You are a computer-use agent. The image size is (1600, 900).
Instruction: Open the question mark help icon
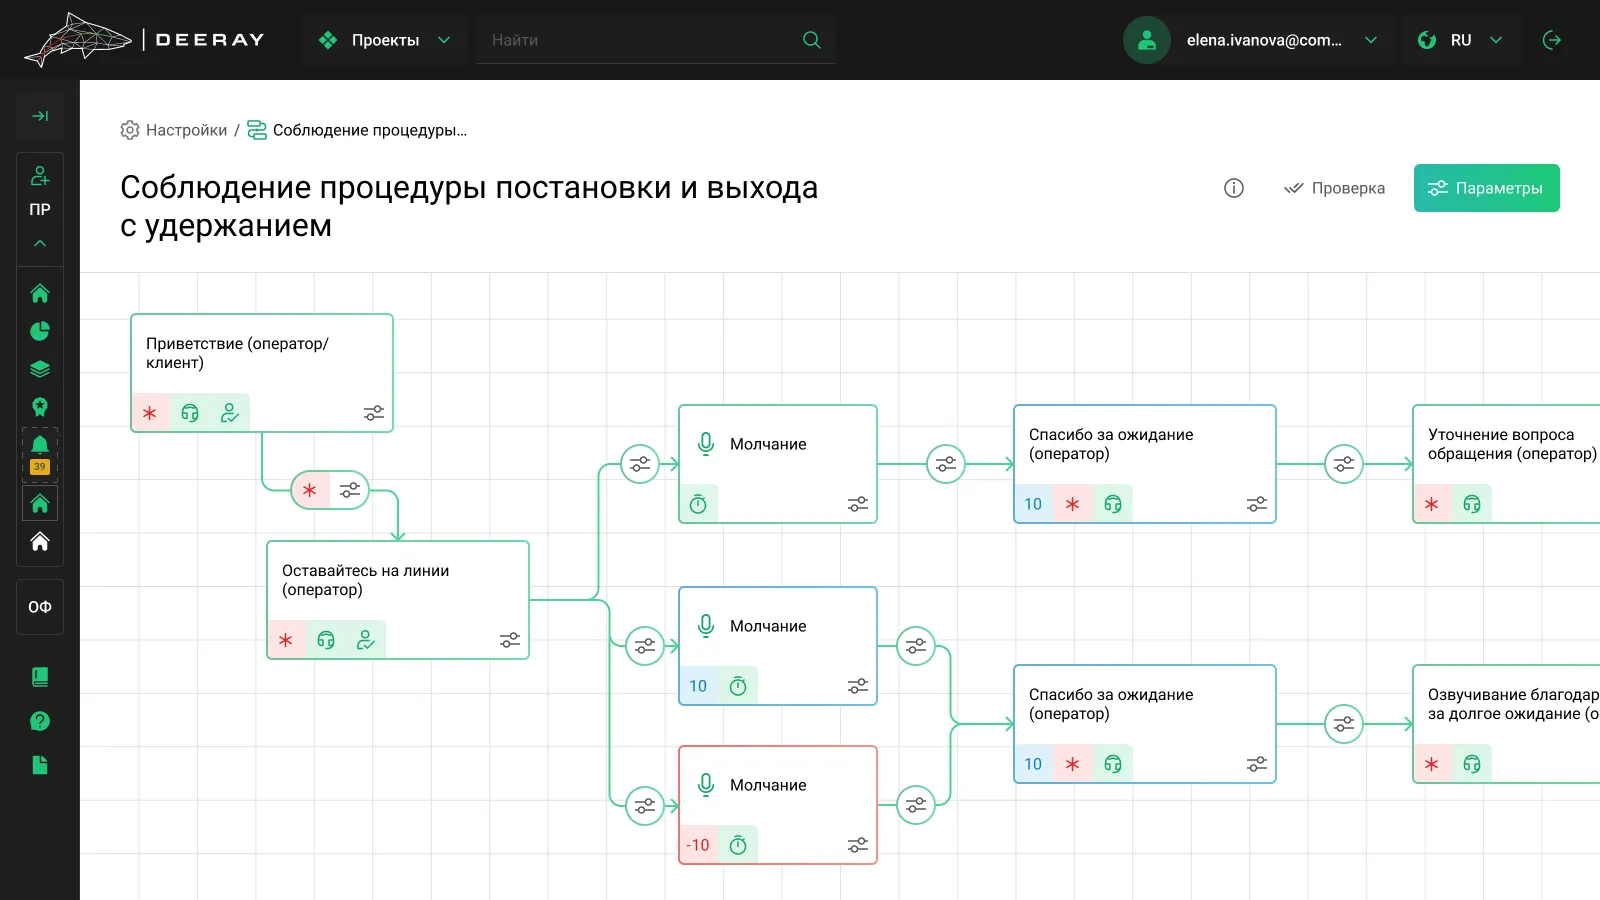(40, 721)
